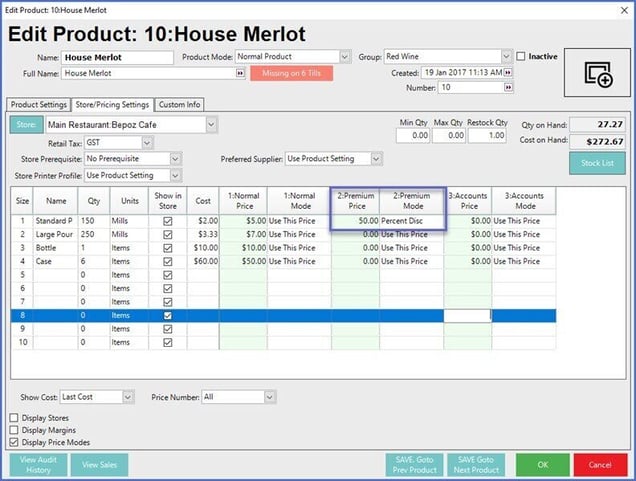Click the green OK button
The image size is (636, 481).
[544, 465]
